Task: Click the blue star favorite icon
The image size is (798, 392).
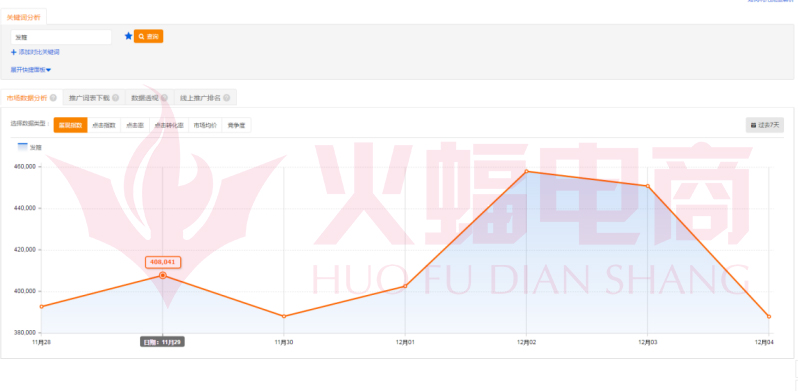Action: tap(128, 36)
